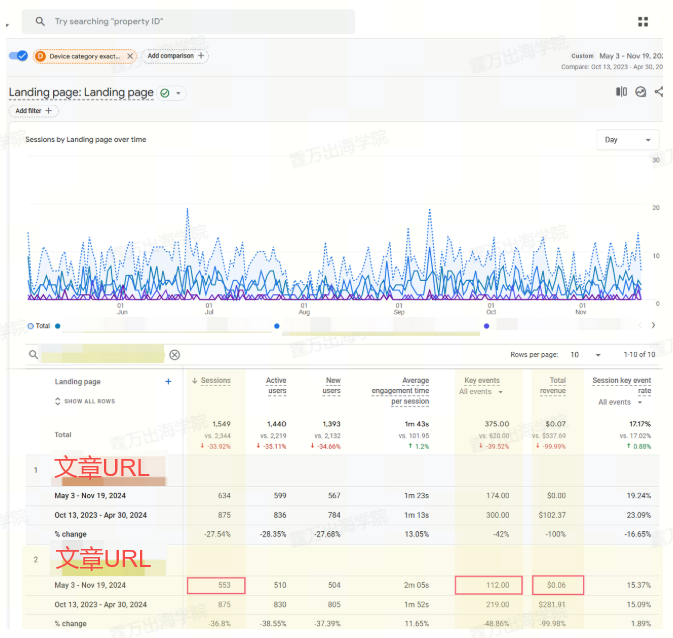The height and width of the screenshot is (638, 673).
Task: Open the edit comparisons icon
Action: tap(621, 91)
